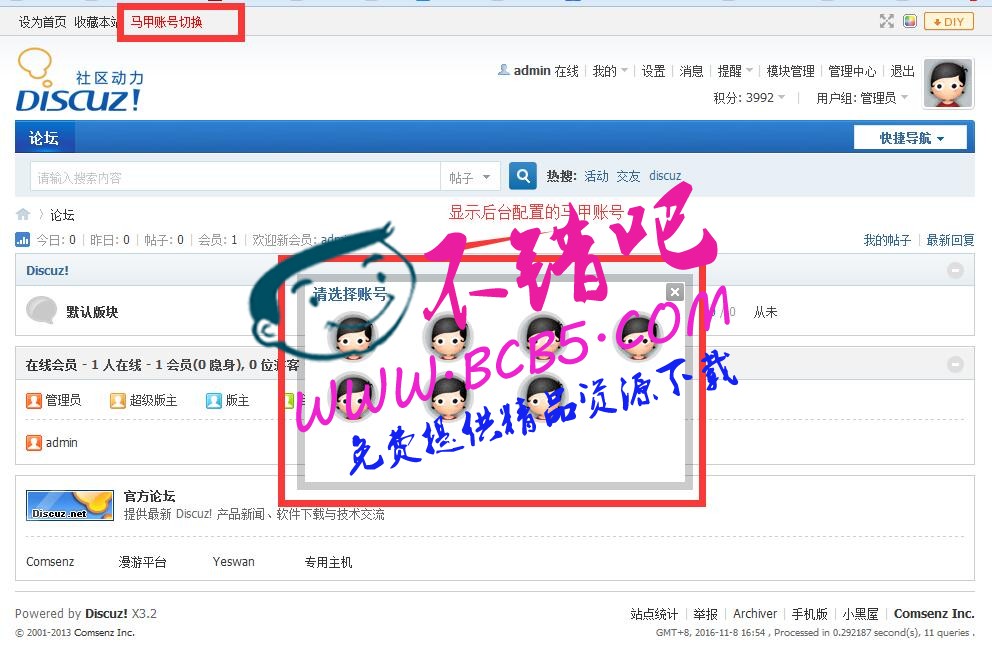This screenshot has height=657, width=992.
Task: Click the icon beside online member admin
Action: pos(34,442)
